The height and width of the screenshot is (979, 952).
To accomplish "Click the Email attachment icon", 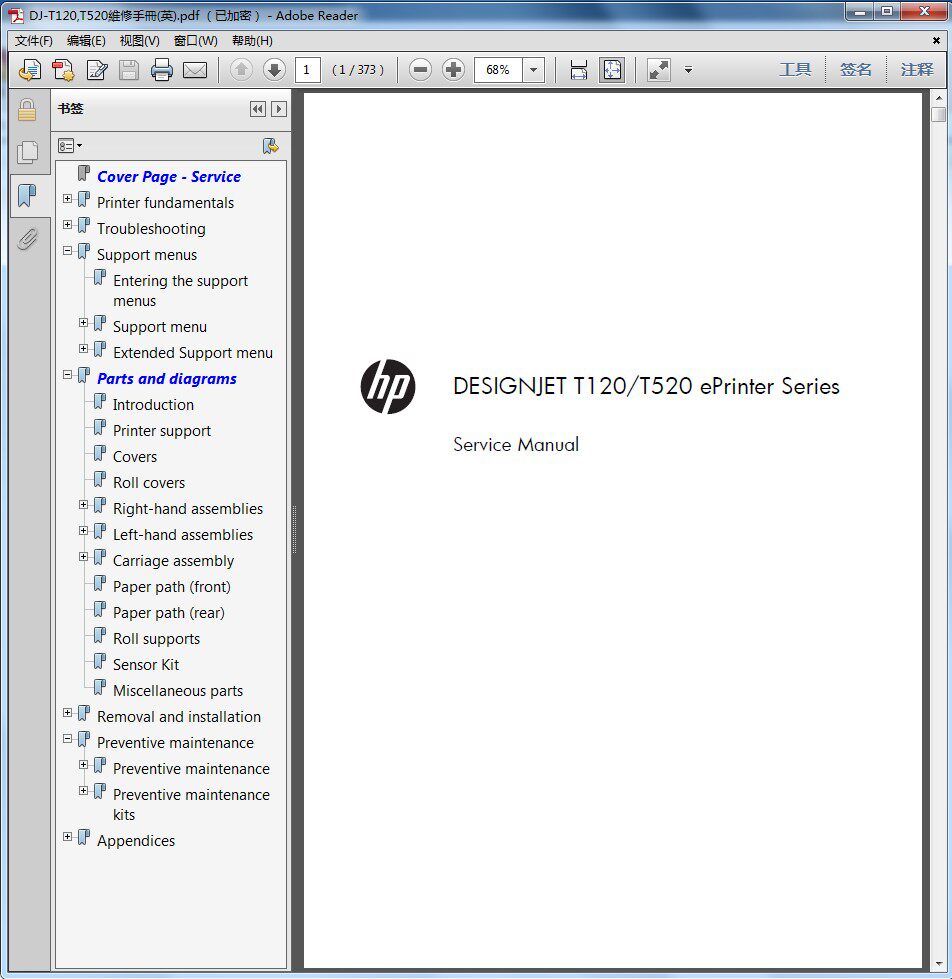I will 195,70.
